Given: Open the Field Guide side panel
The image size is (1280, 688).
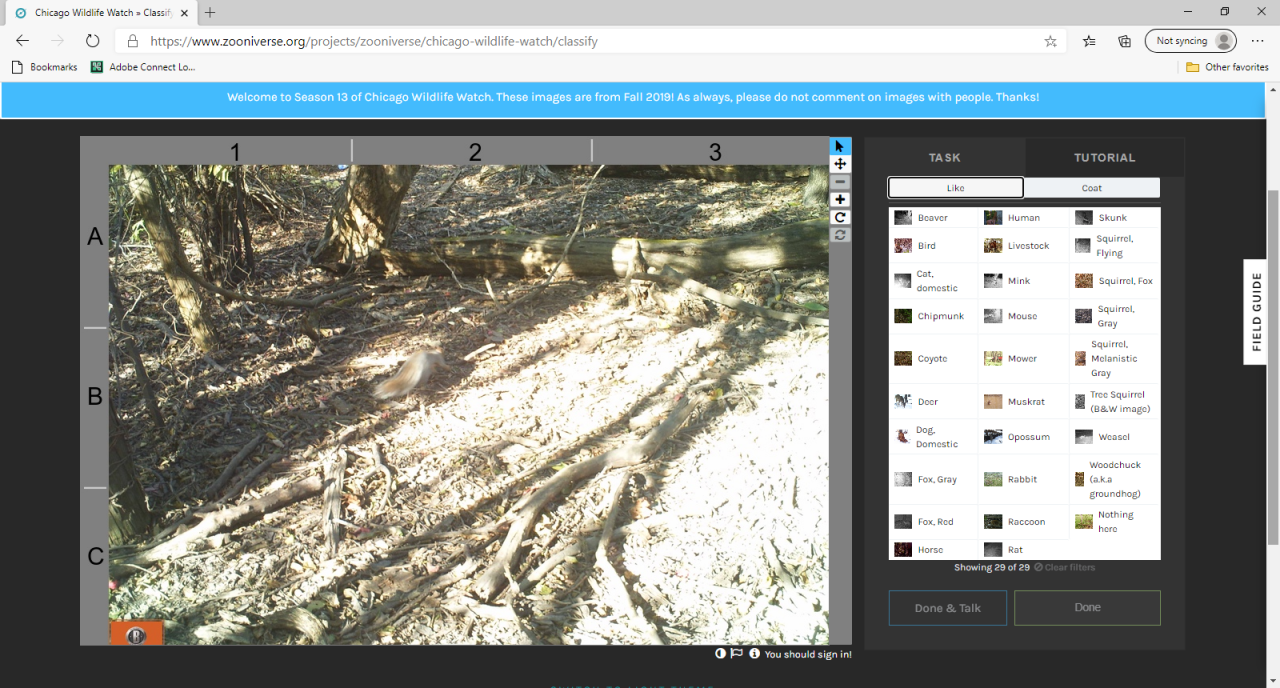Looking at the screenshot, I should click(x=1256, y=312).
